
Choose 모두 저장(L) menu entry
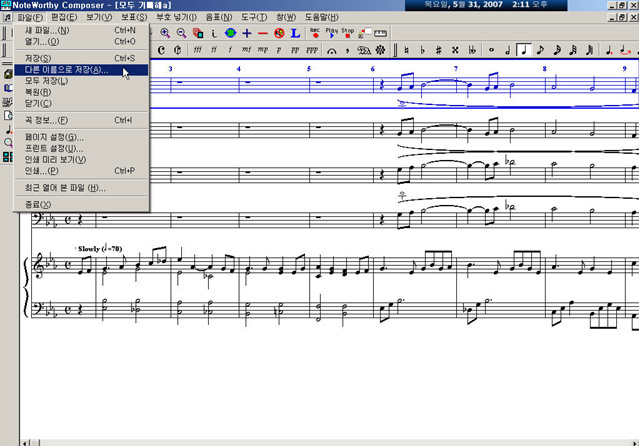tap(81, 81)
